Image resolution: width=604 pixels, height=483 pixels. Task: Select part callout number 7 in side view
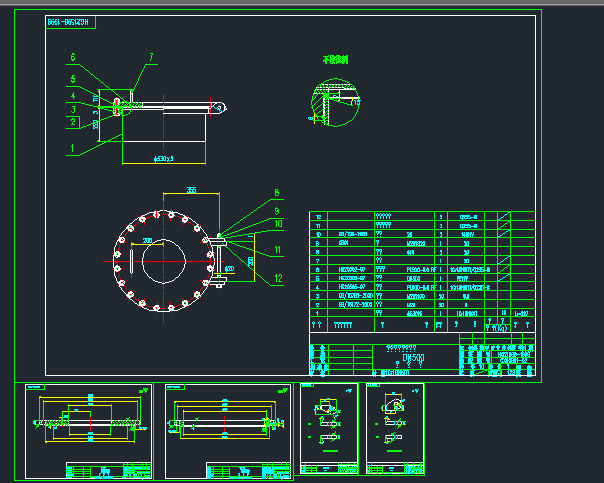point(152,58)
